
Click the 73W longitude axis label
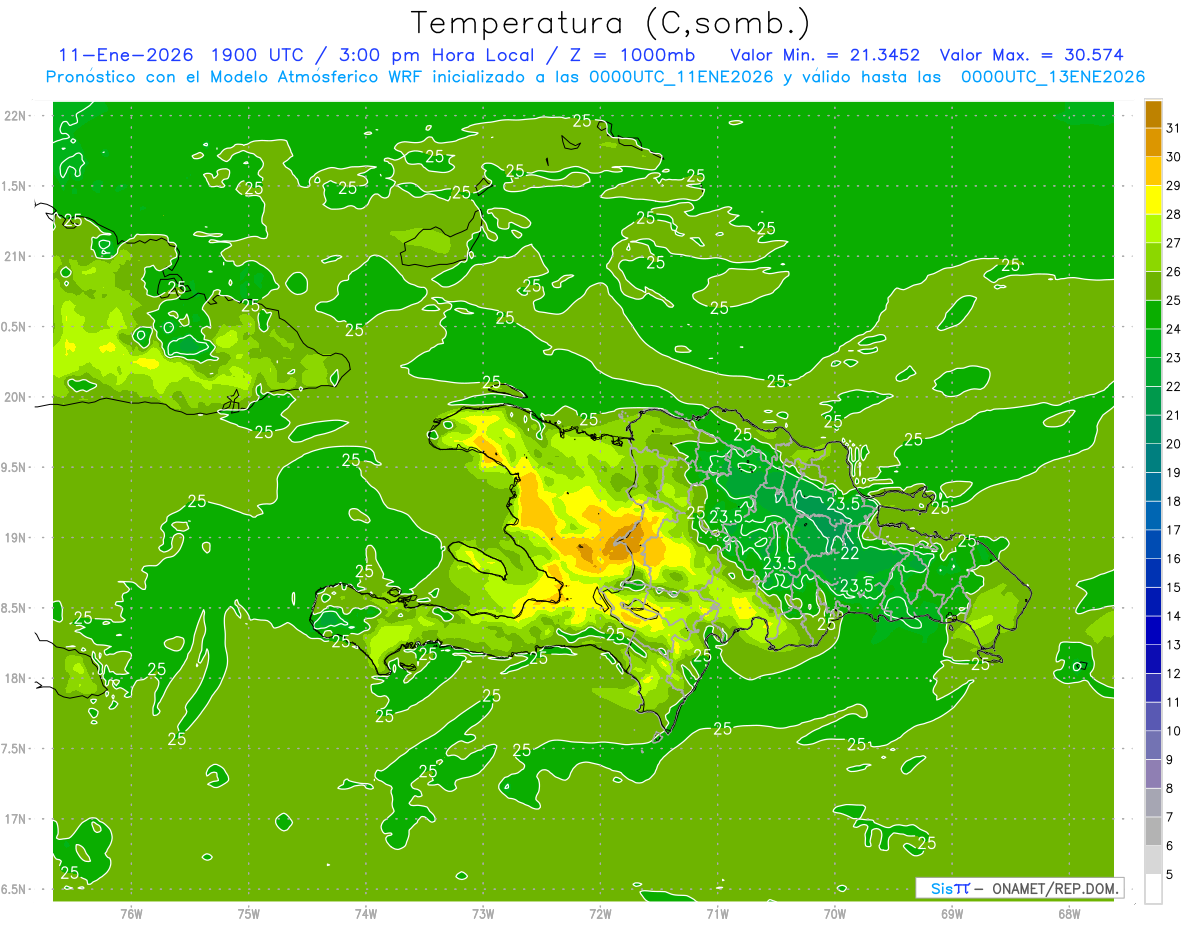coord(483,913)
